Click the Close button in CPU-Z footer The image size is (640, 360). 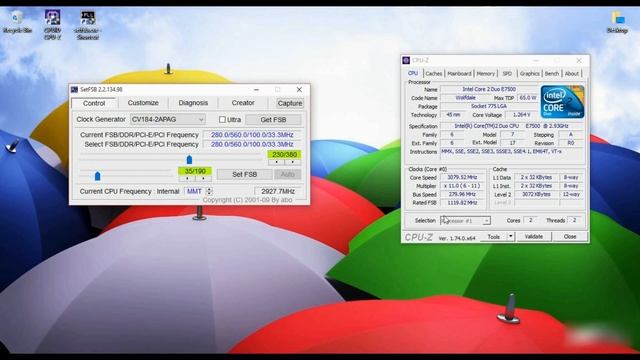click(x=570, y=237)
